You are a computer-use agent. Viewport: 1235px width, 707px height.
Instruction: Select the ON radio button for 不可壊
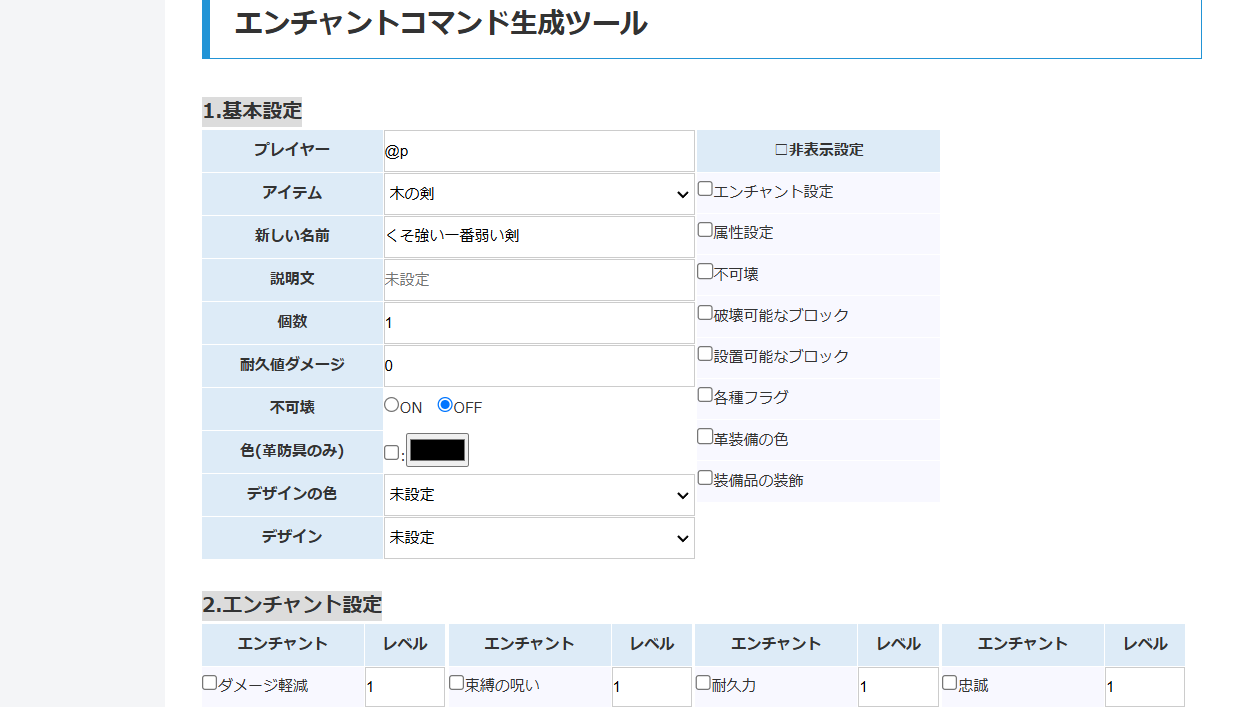click(391, 404)
